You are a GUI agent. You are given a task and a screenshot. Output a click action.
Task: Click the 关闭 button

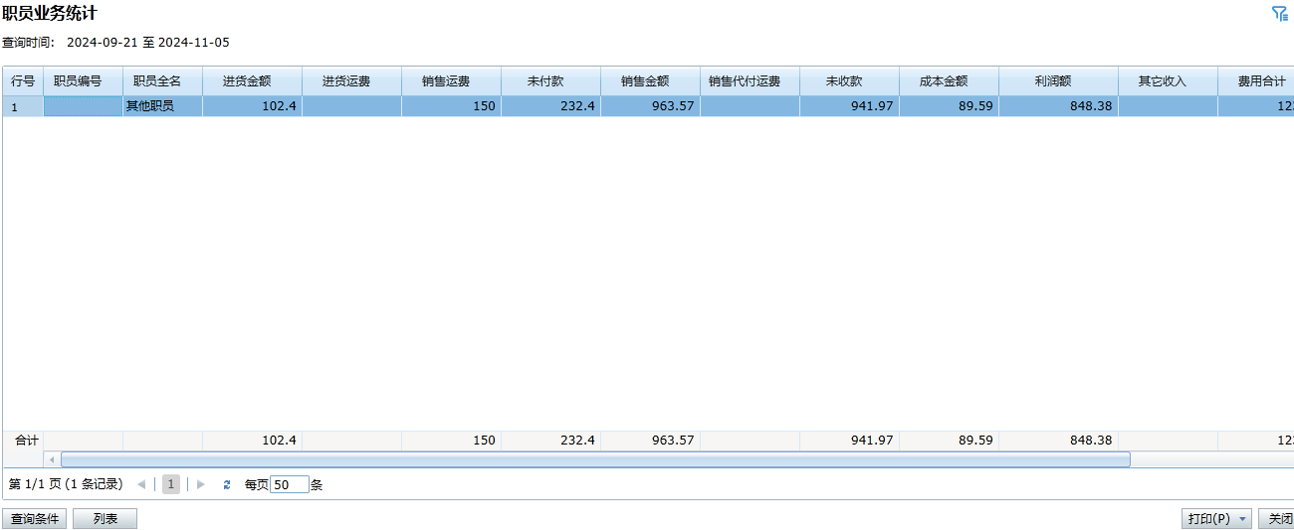coord(1278,519)
